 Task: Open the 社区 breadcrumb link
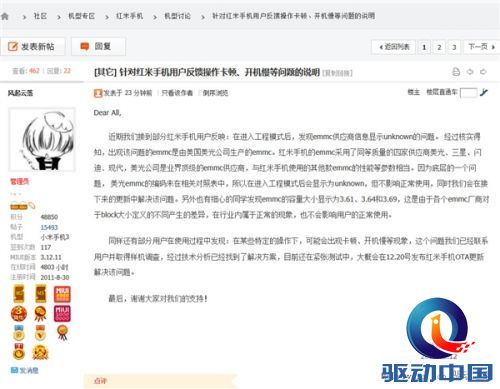coord(40,16)
